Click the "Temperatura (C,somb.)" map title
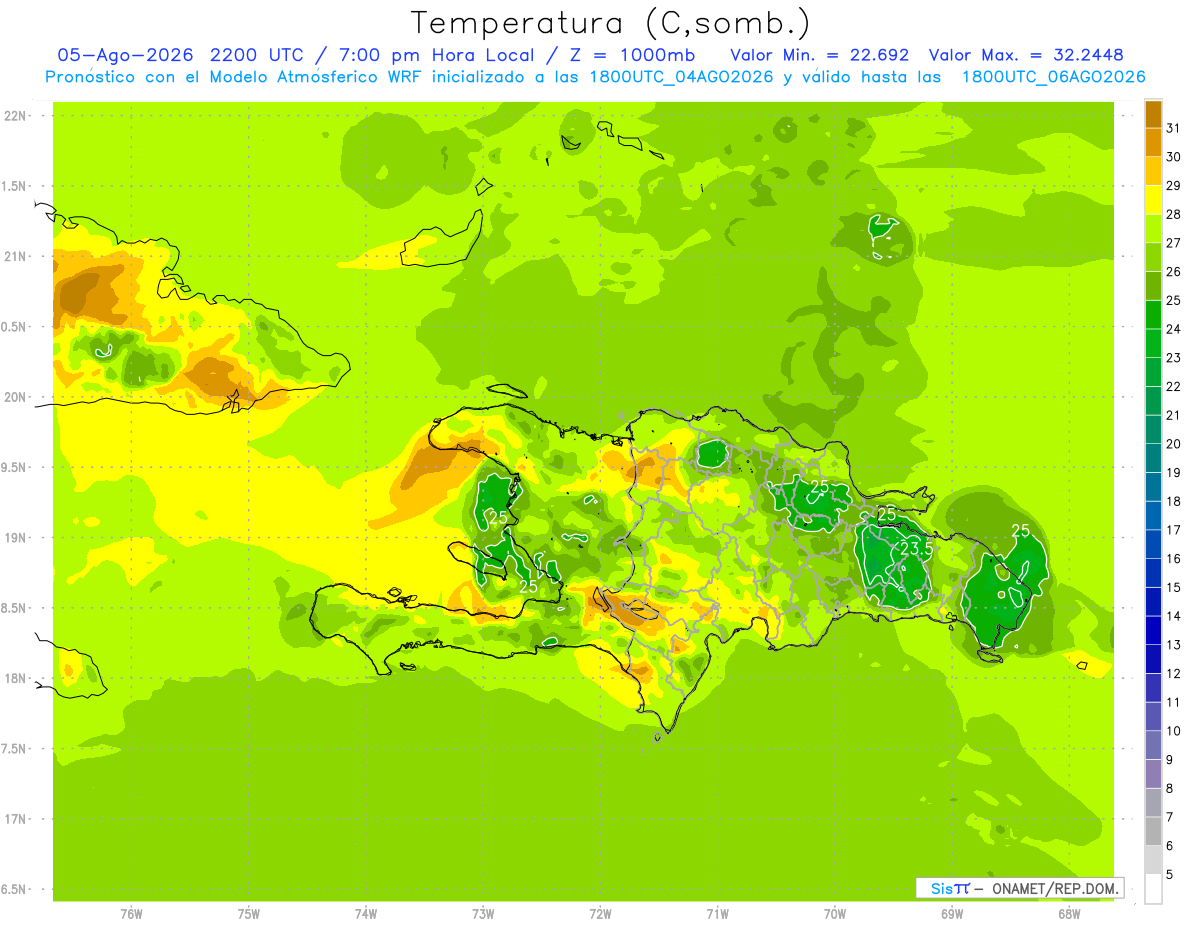 (x=610, y=23)
